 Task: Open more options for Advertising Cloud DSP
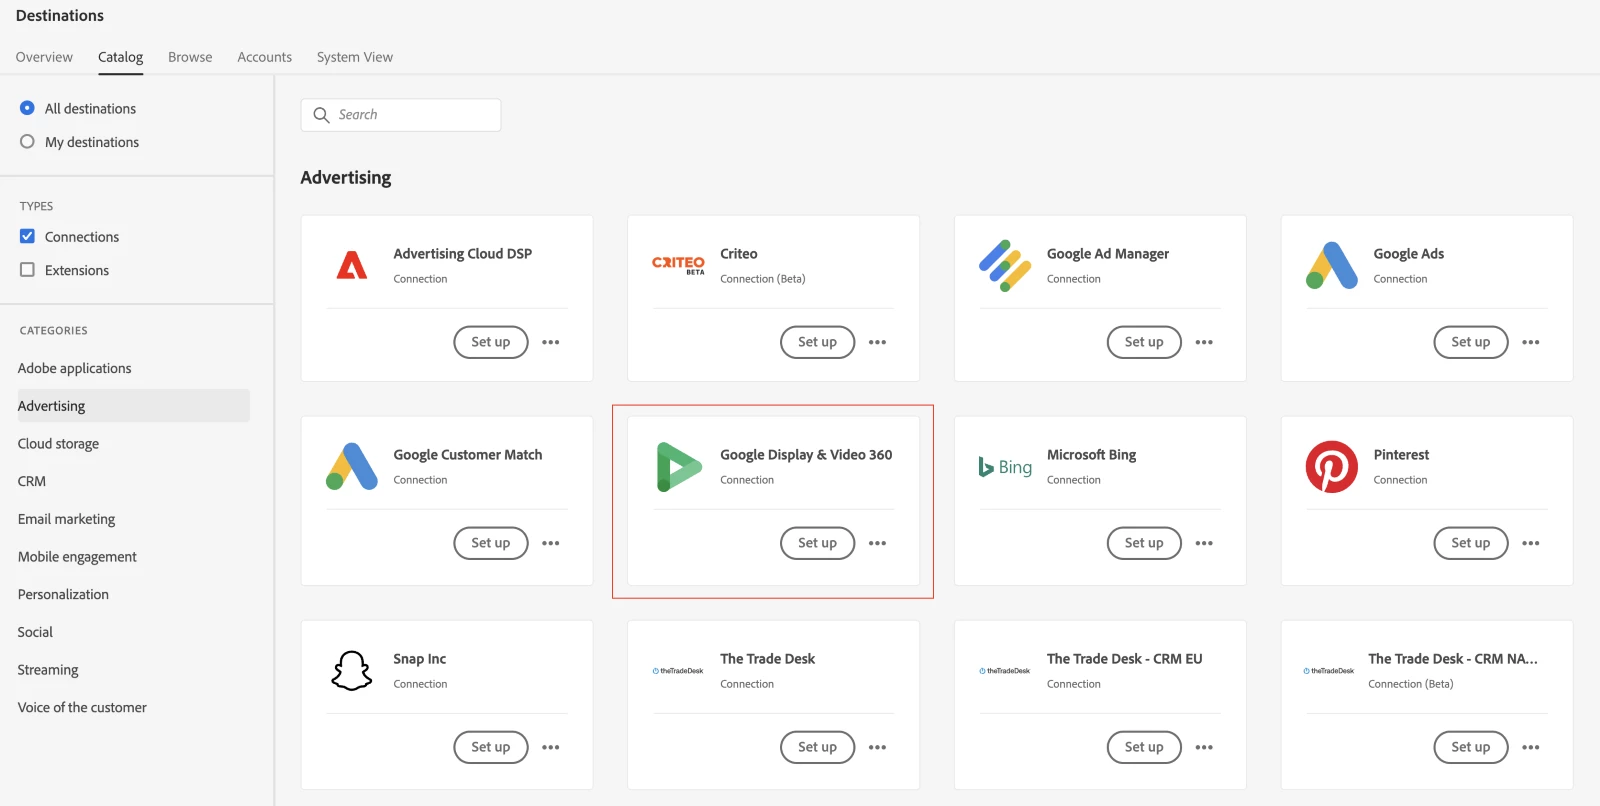point(551,342)
